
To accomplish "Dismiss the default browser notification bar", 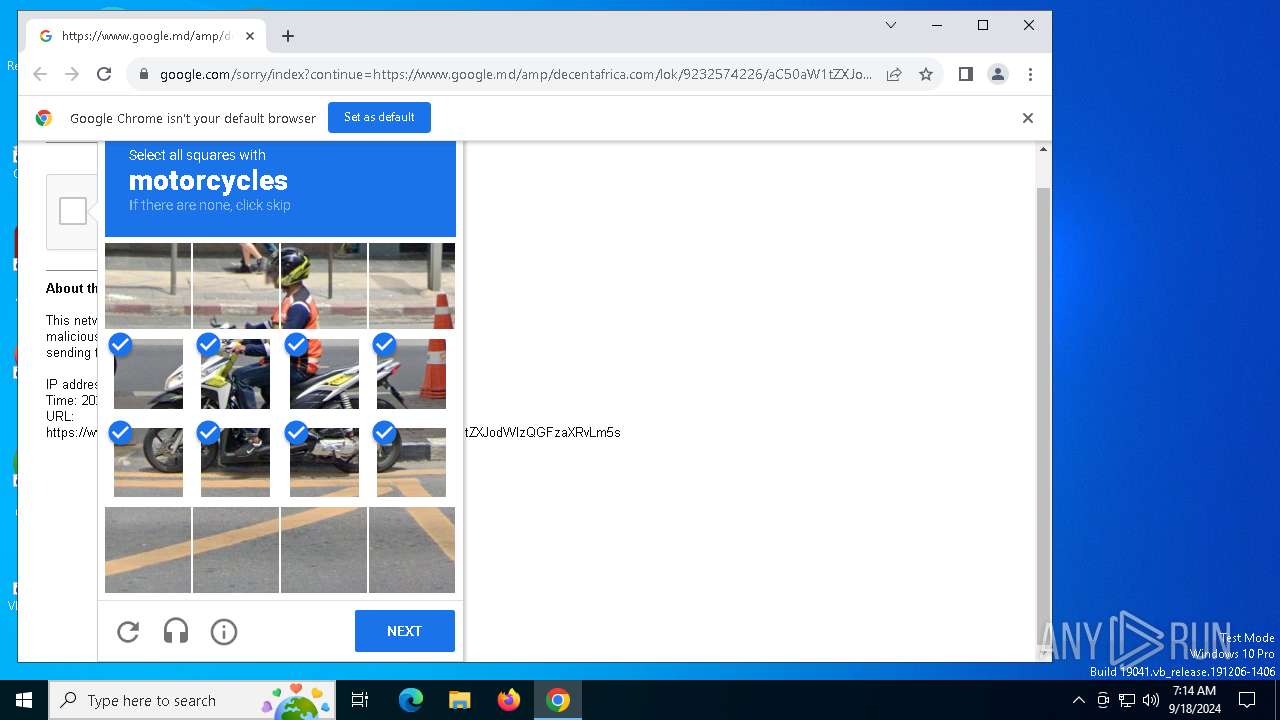I will click(x=1027, y=118).
